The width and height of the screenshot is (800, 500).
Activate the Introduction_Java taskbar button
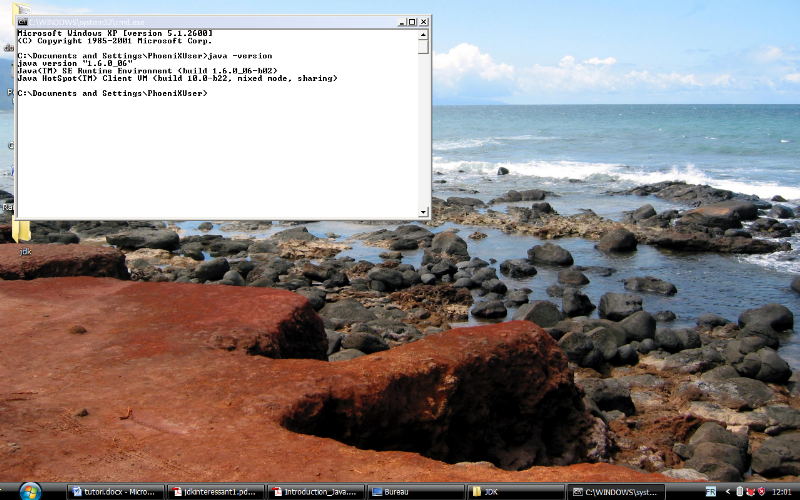click(x=316, y=492)
